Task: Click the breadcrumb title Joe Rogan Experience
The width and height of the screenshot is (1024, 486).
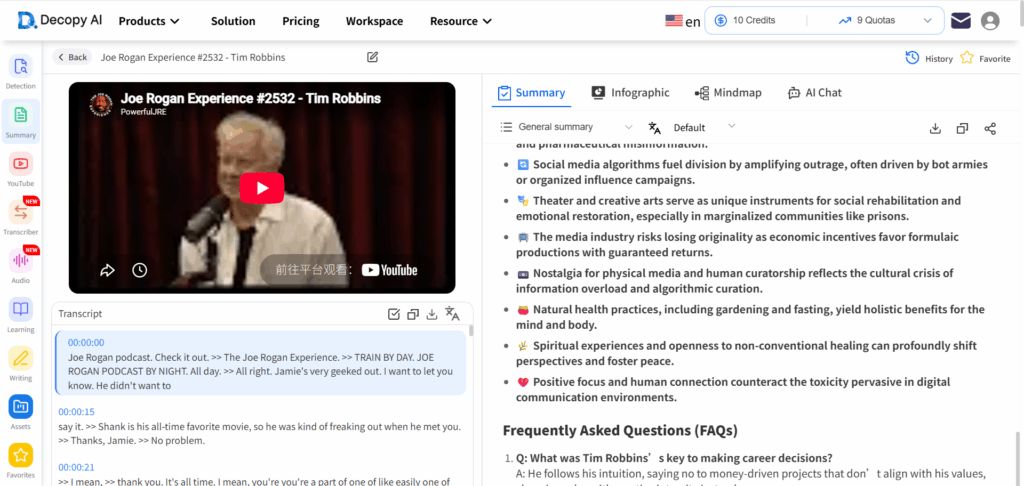Action: (x=193, y=57)
